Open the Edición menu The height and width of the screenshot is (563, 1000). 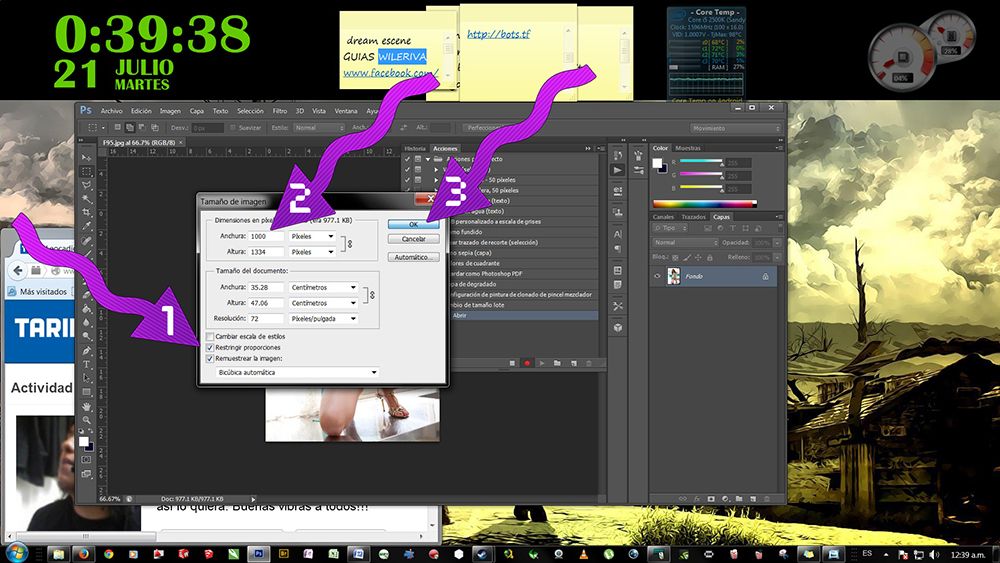[x=141, y=111]
